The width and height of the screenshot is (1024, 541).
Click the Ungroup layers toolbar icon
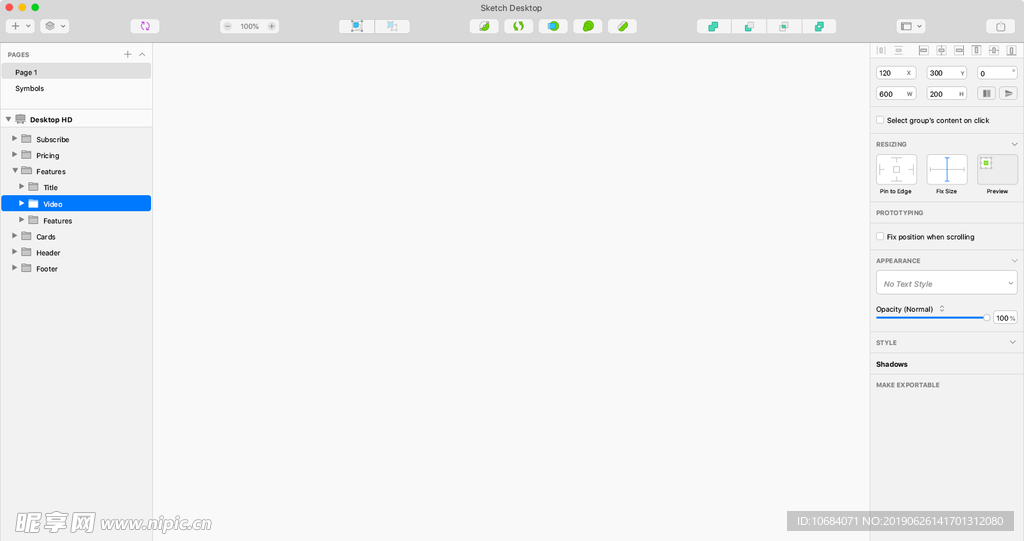(x=392, y=26)
